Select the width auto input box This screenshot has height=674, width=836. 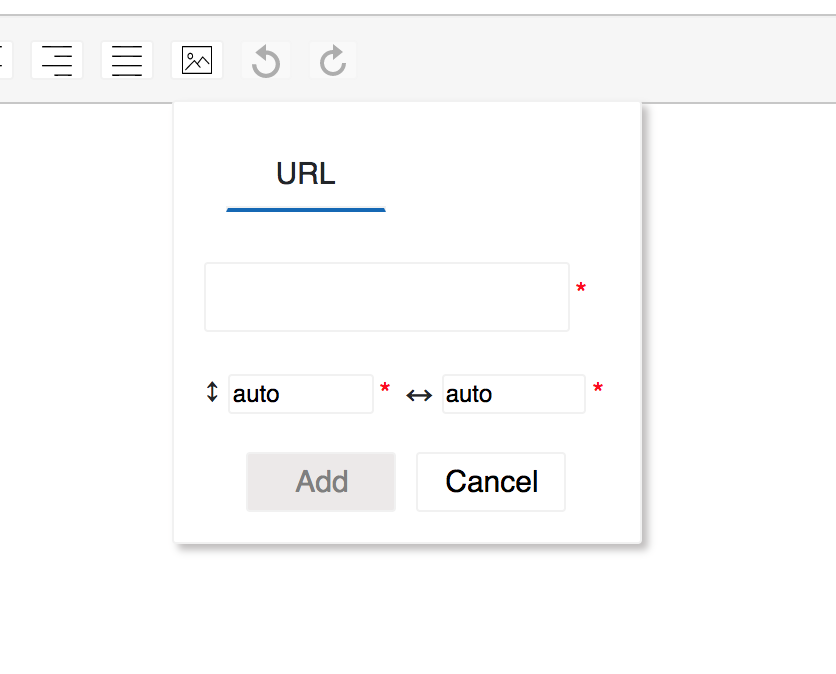[513, 394]
